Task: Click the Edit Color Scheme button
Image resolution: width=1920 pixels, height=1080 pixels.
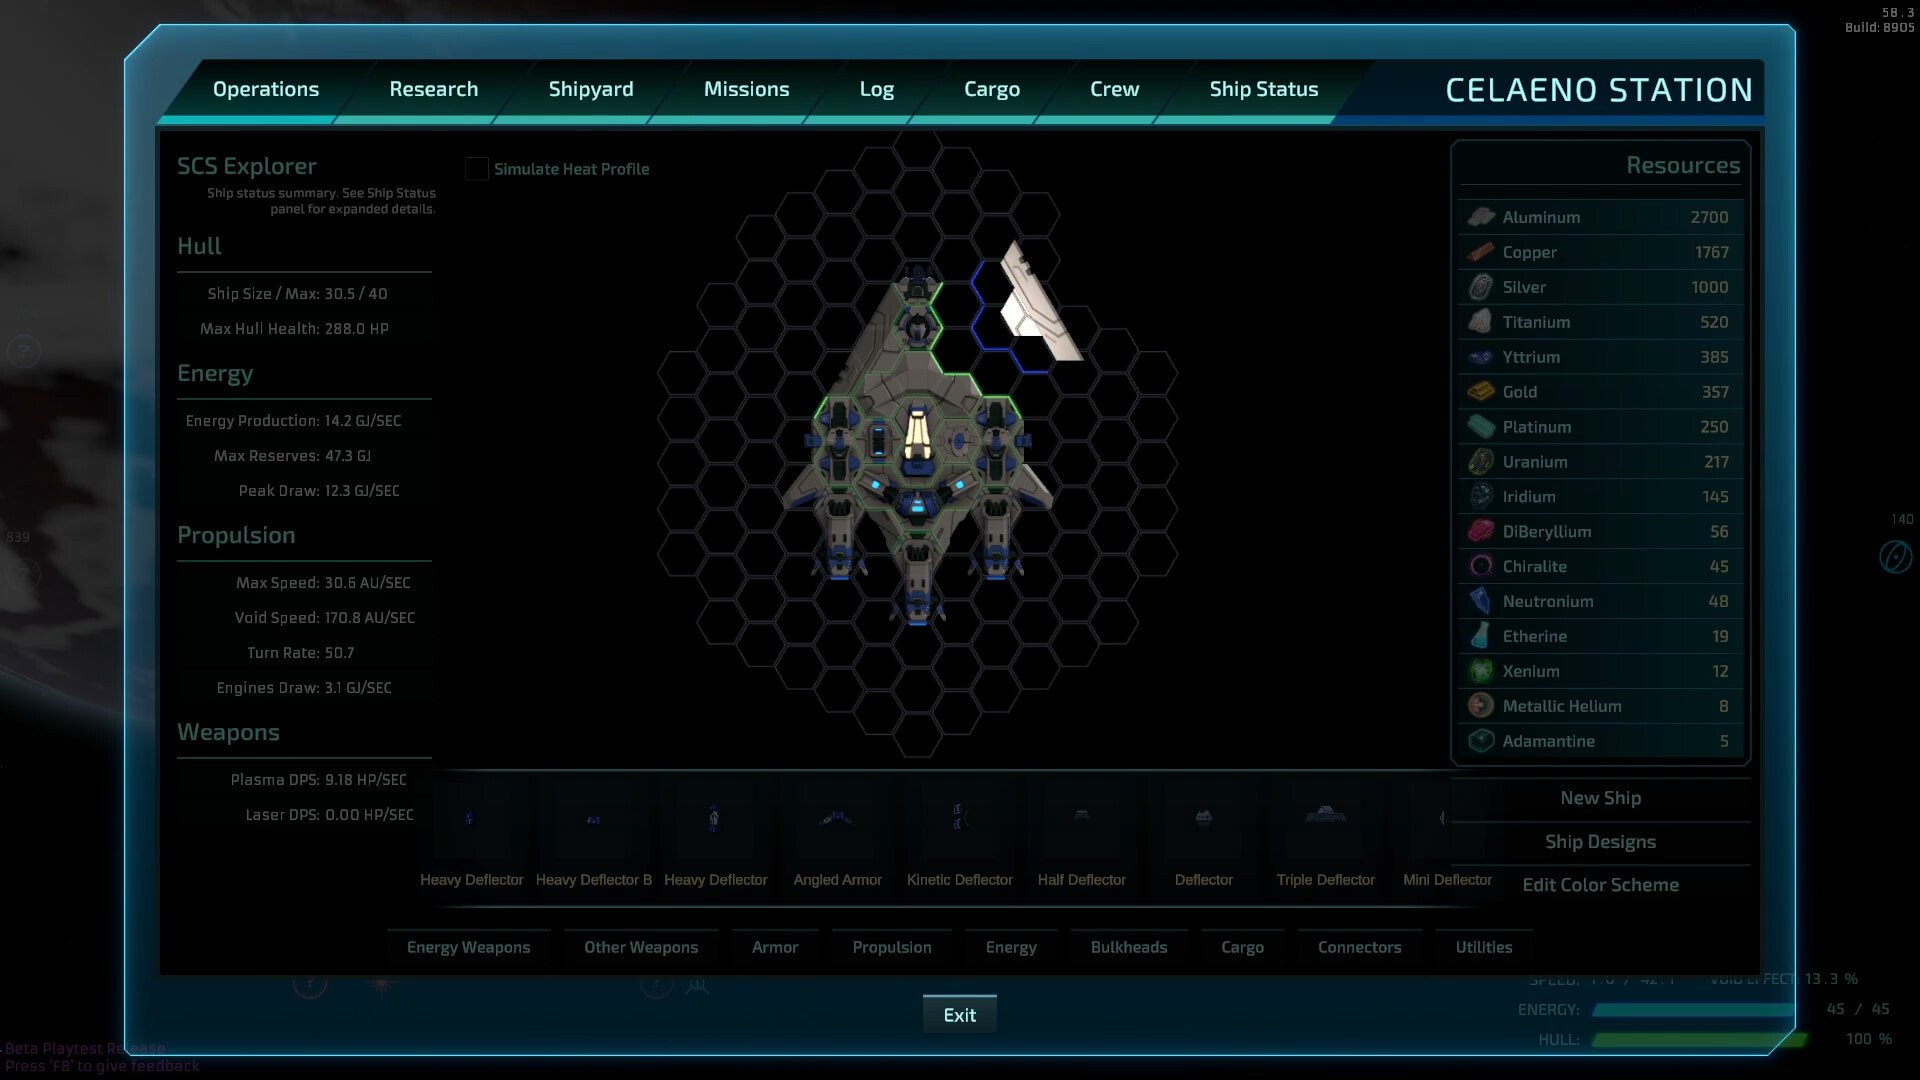Action: point(1601,885)
